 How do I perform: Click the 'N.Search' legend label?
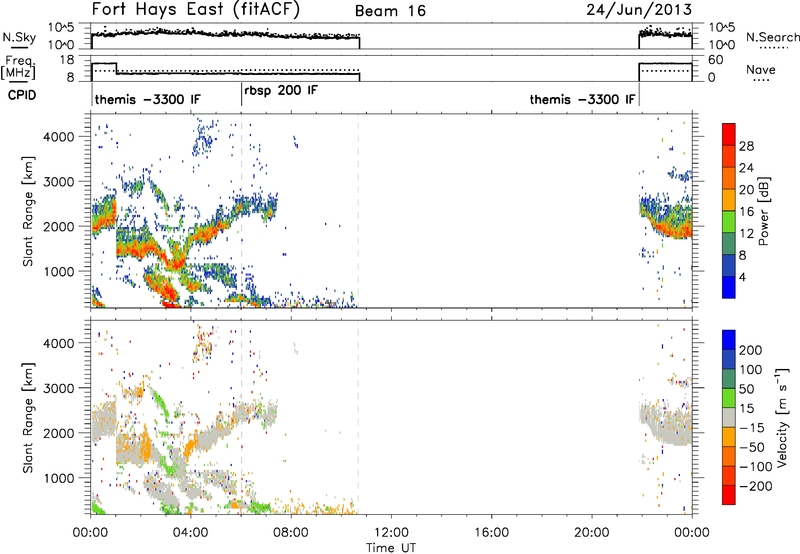(x=773, y=37)
